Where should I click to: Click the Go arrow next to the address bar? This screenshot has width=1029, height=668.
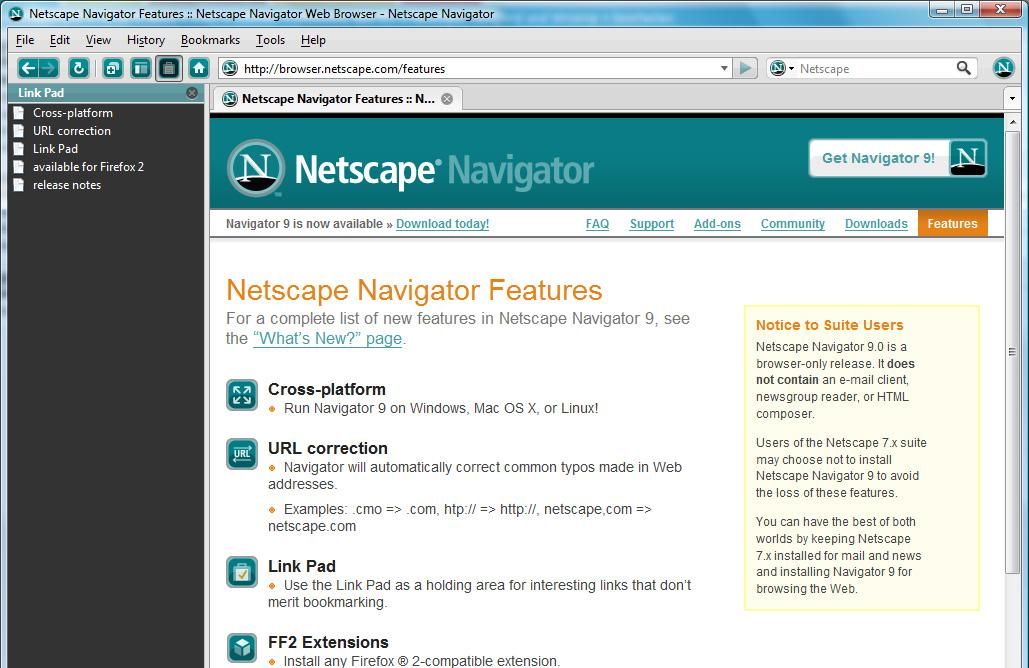745,68
